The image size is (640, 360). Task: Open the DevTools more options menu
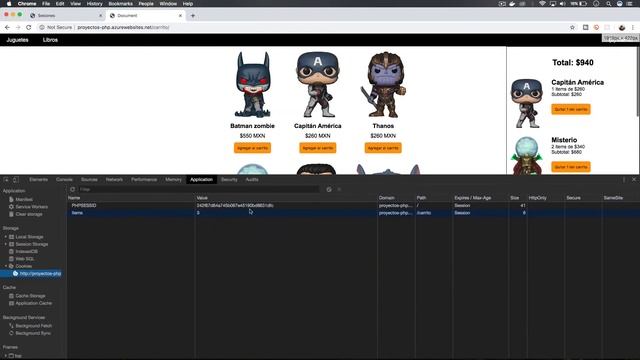pos(624,180)
